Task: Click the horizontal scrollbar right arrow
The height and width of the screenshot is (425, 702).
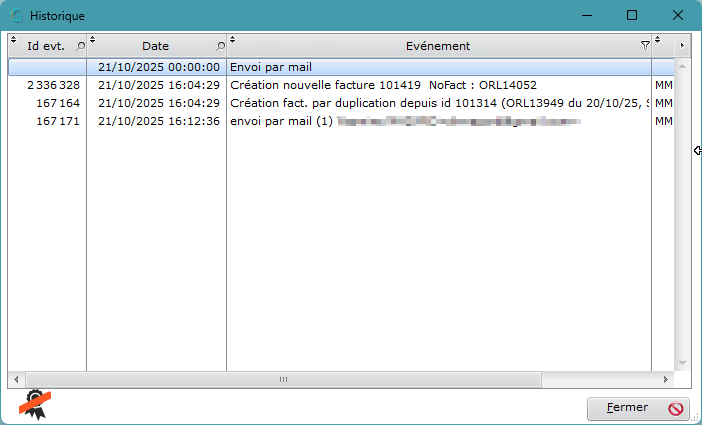Action: [666, 380]
